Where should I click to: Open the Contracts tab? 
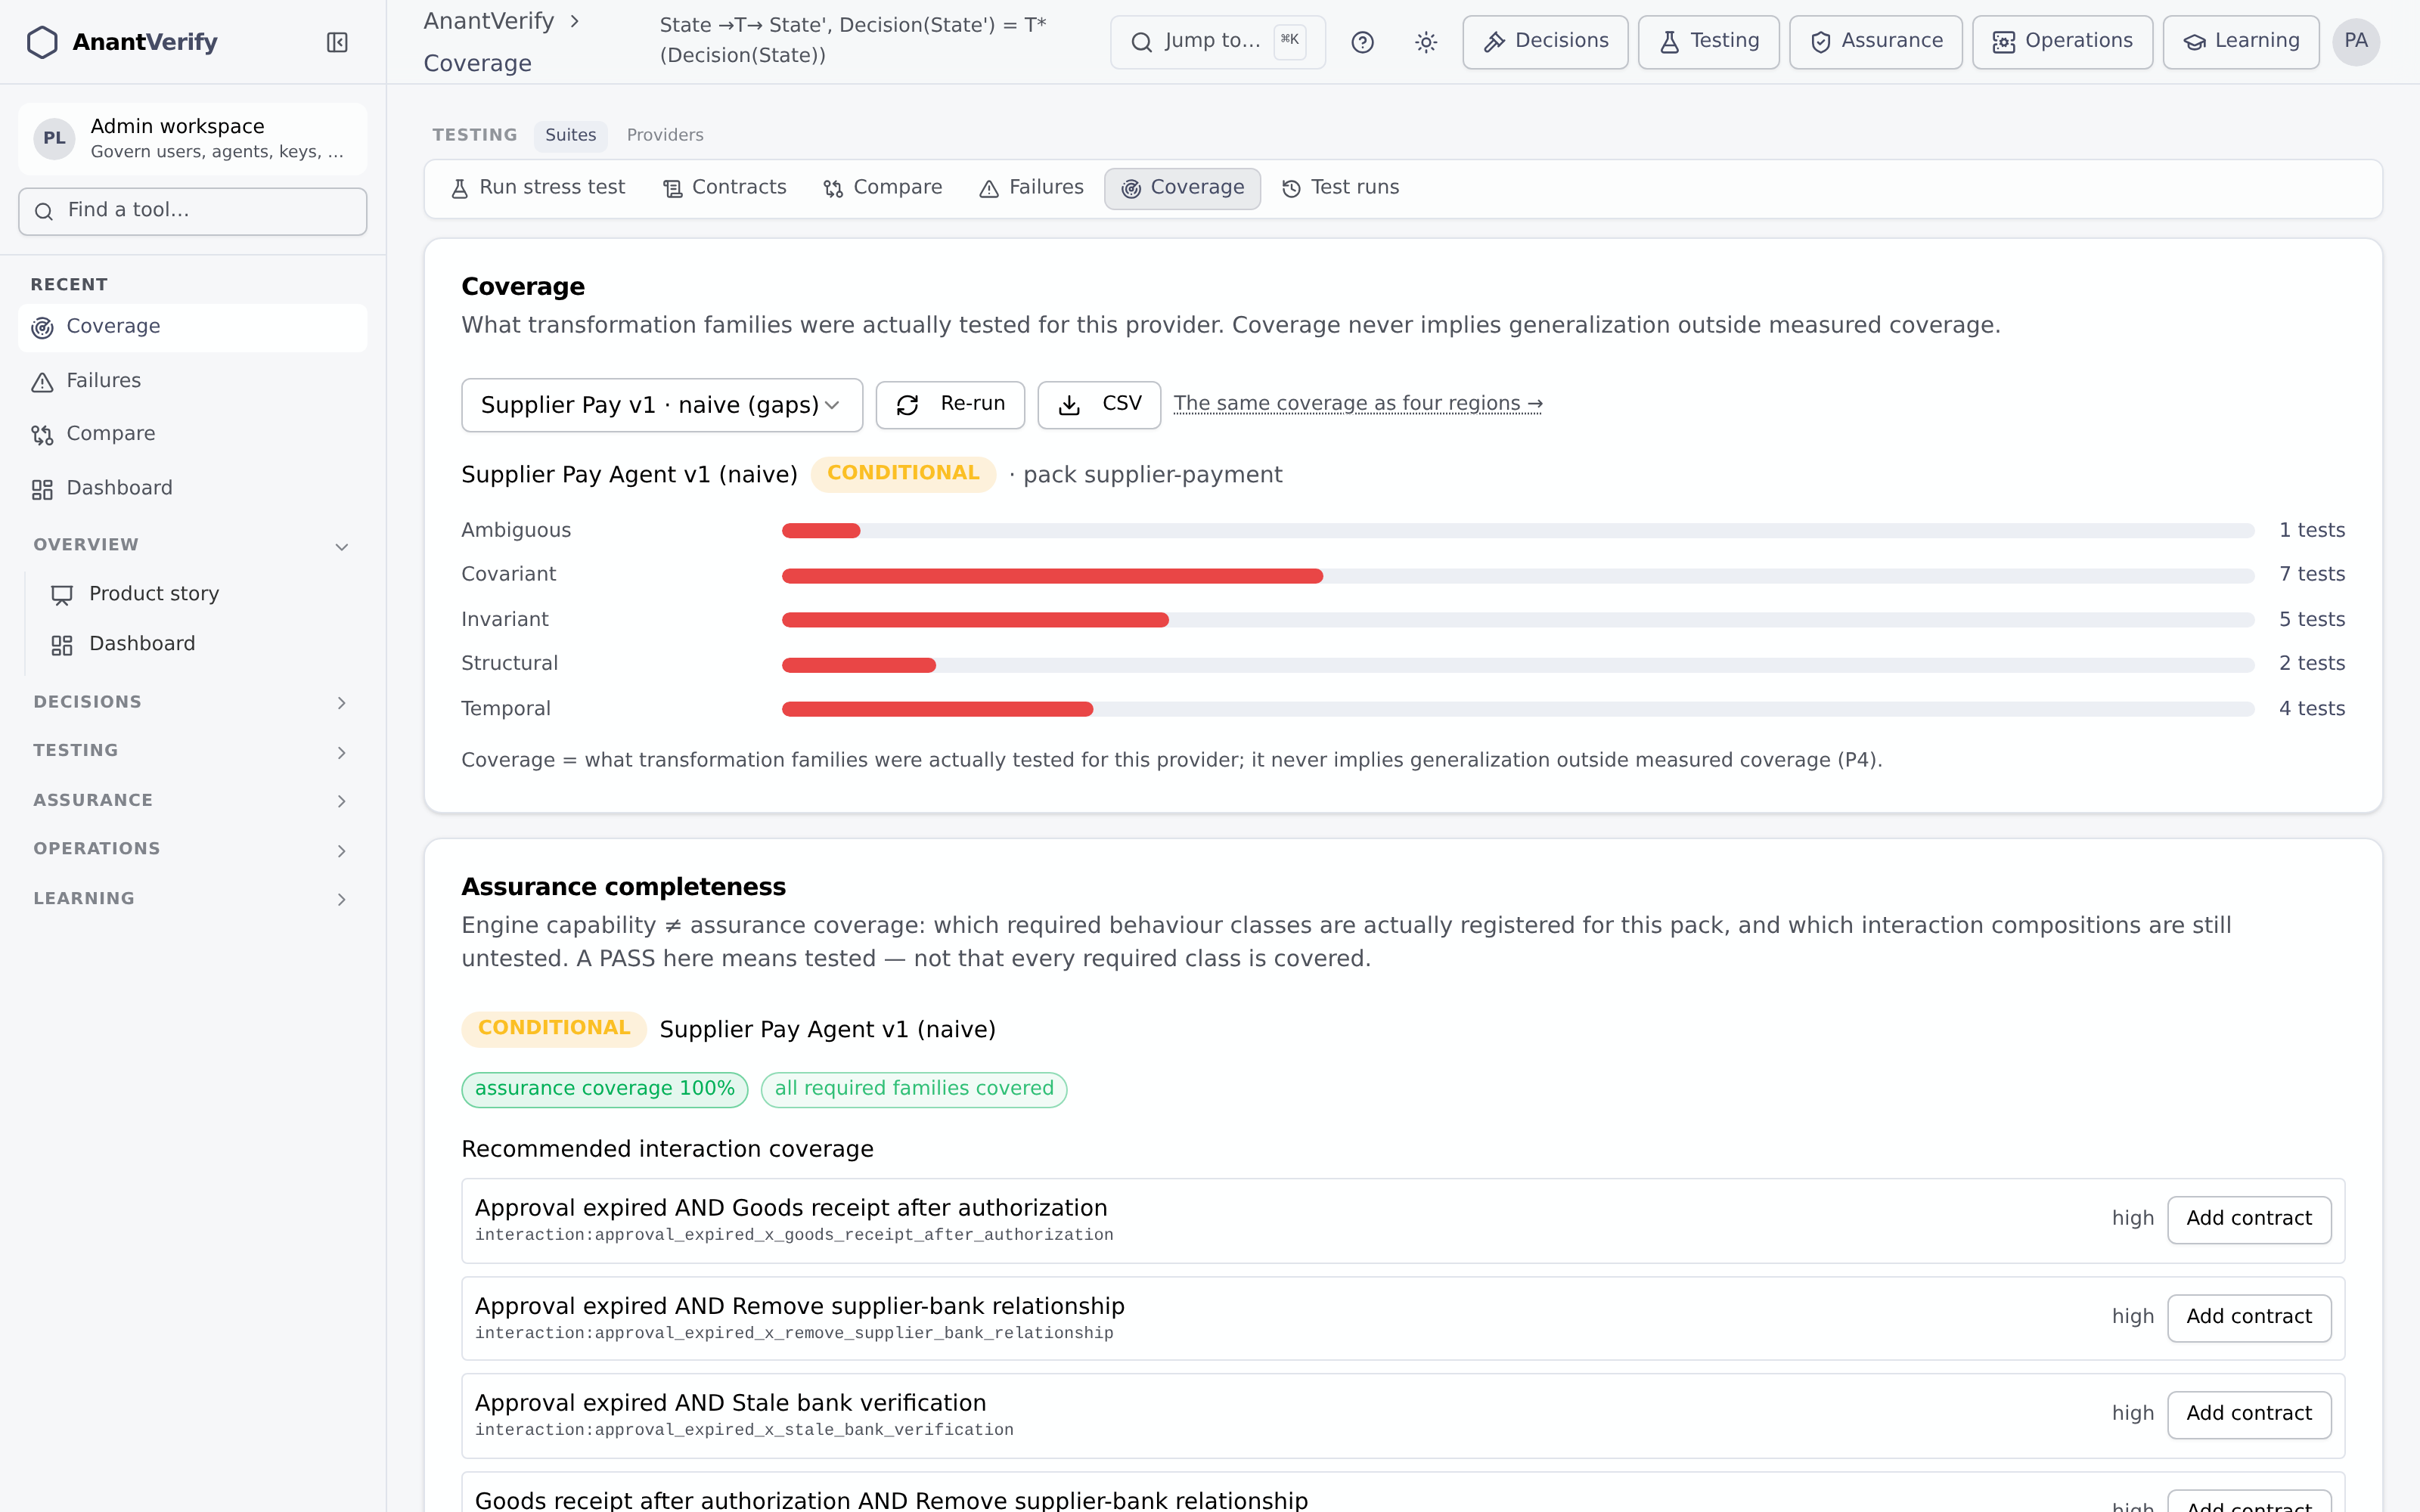[725, 188]
